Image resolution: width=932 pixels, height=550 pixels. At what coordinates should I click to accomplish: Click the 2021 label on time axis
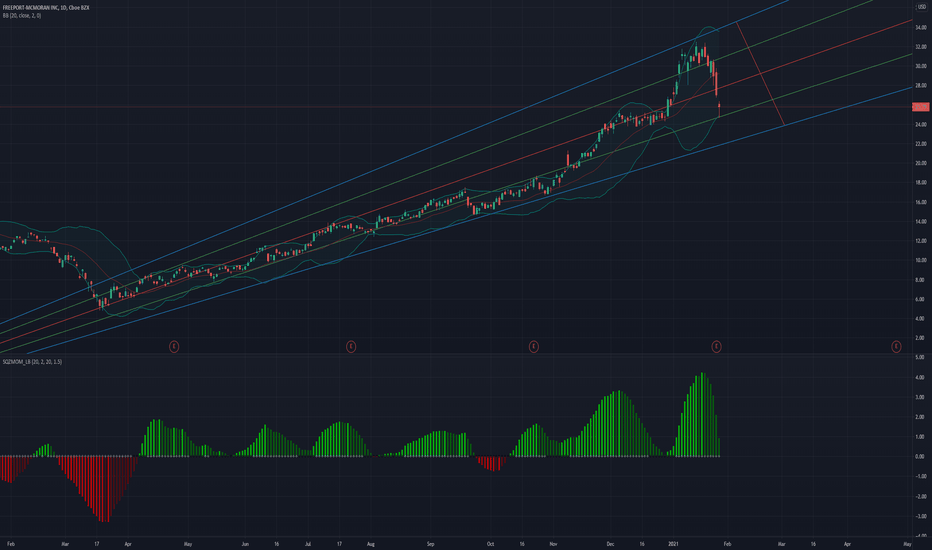[673, 544]
